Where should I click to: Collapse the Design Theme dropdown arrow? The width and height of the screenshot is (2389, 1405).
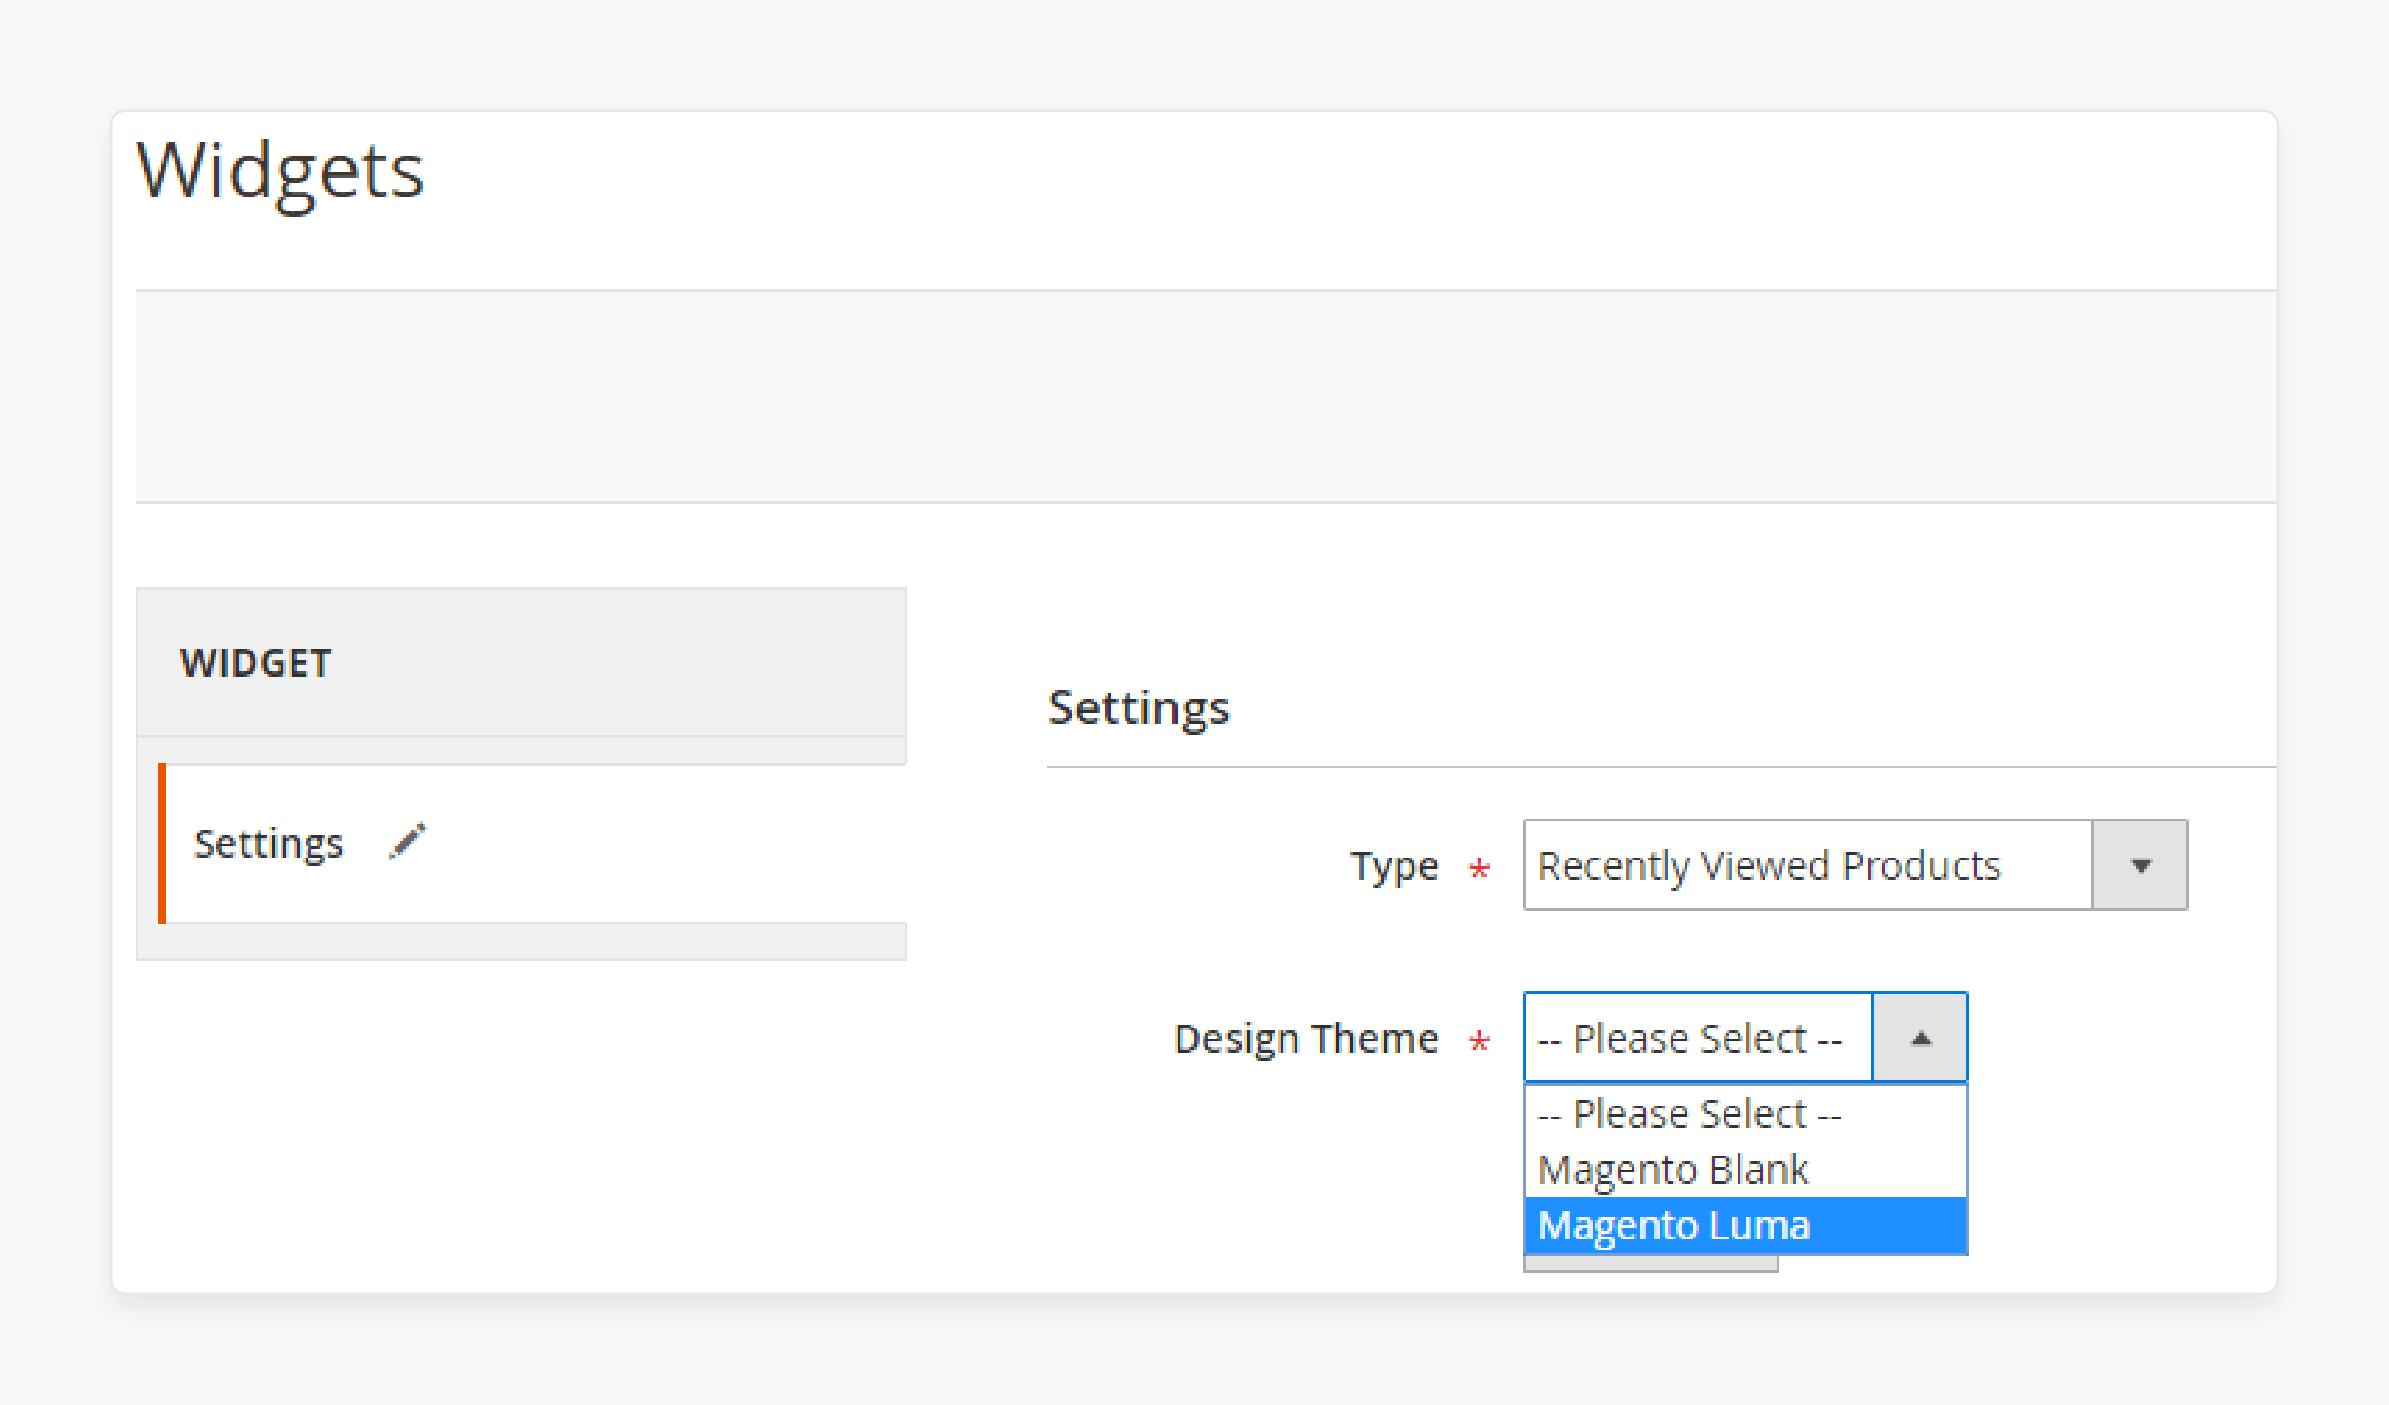coord(1920,1038)
